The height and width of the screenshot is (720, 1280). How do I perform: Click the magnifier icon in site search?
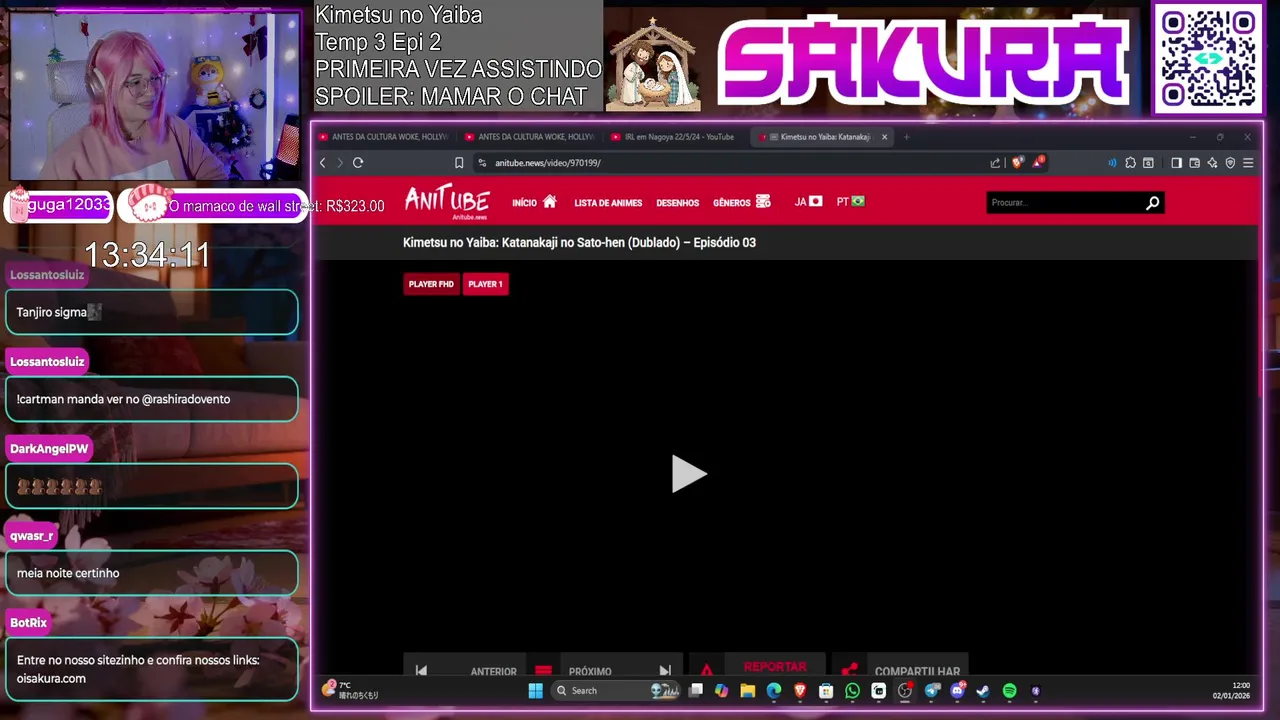point(1152,203)
